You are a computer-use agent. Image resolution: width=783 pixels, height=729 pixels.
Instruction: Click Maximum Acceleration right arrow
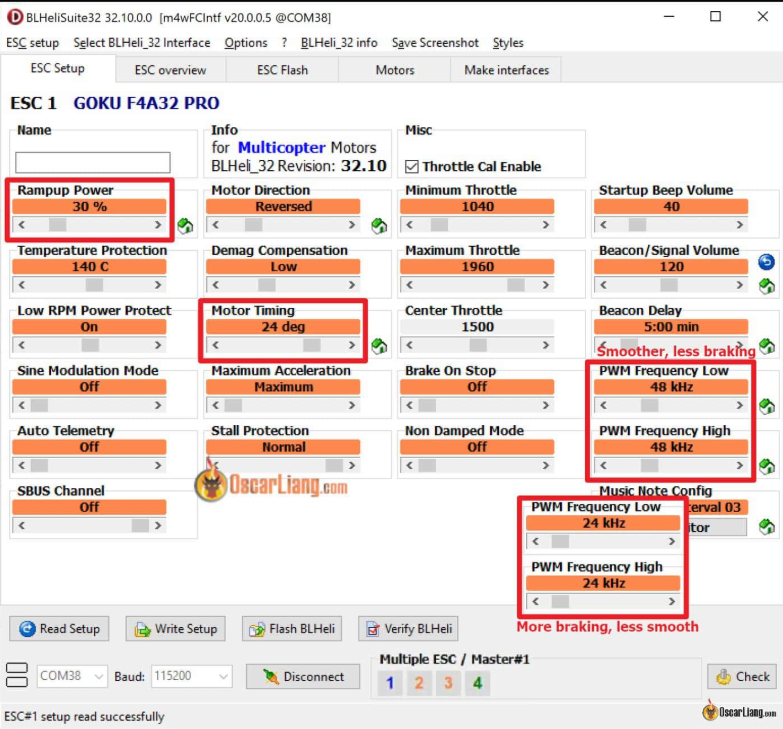[x=352, y=405]
